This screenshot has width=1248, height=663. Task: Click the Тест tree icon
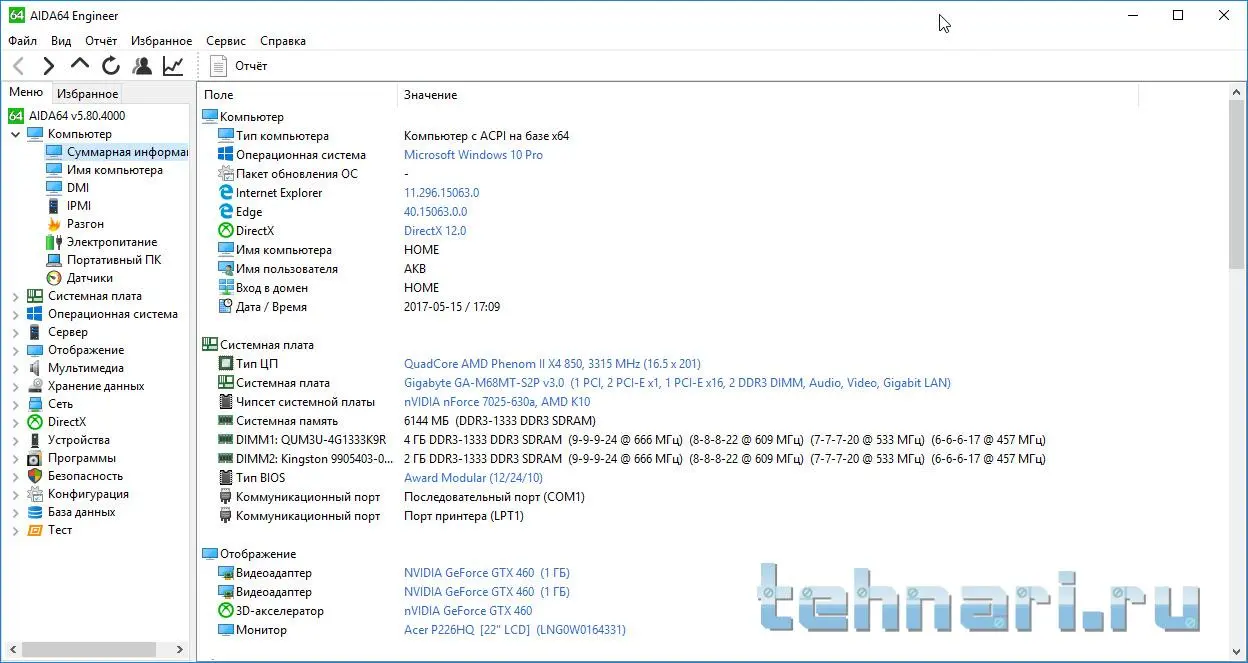(35, 530)
